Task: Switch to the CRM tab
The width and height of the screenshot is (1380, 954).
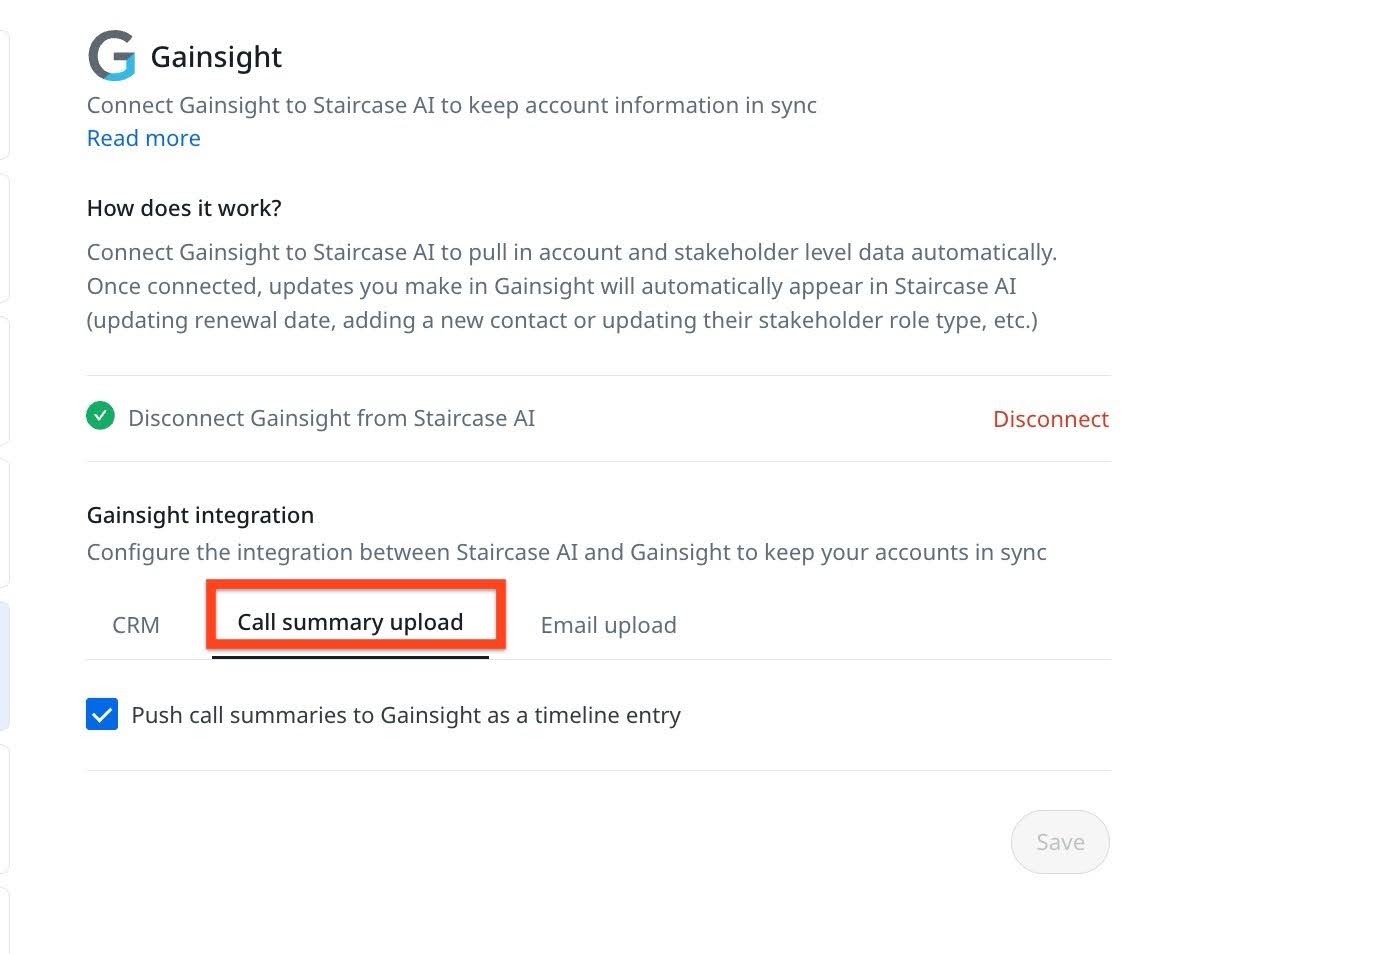Action: [x=136, y=624]
